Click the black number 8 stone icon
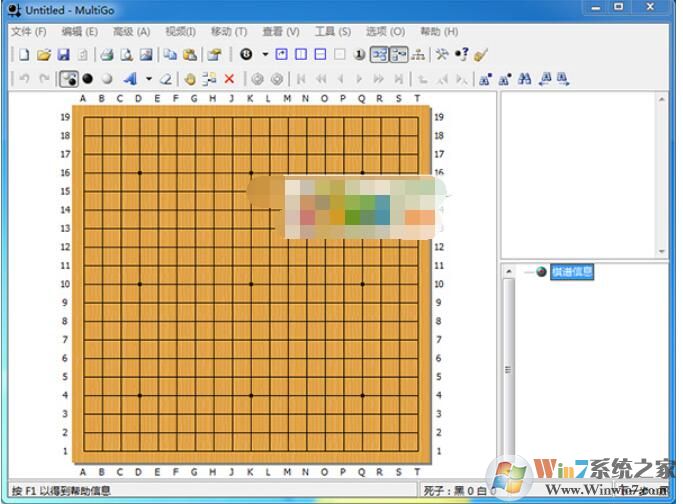This screenshot has width=683, height=504. (246, 54)
